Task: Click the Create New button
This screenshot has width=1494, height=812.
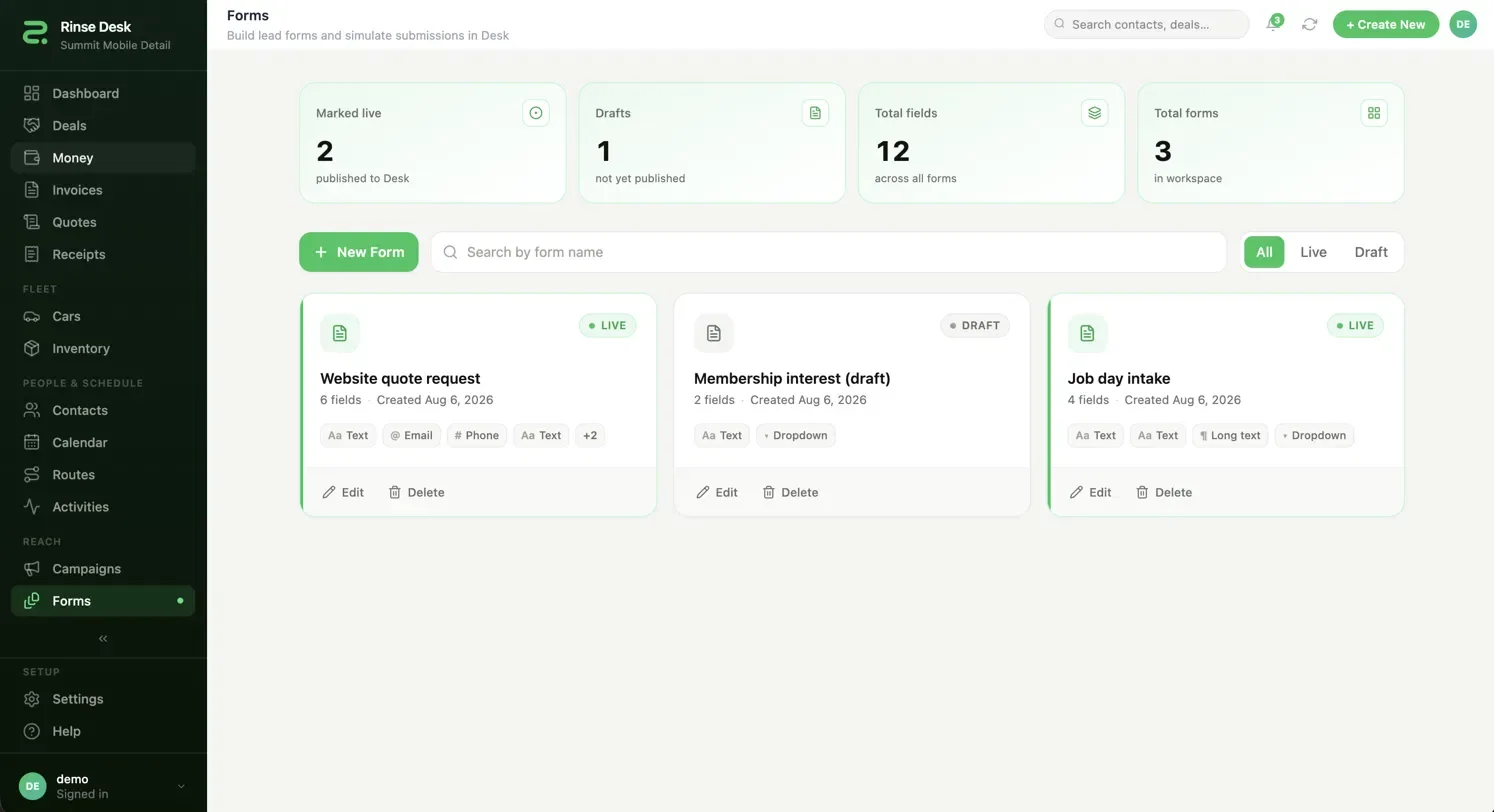Action: pyautogui.click(x=1385, y=24)
